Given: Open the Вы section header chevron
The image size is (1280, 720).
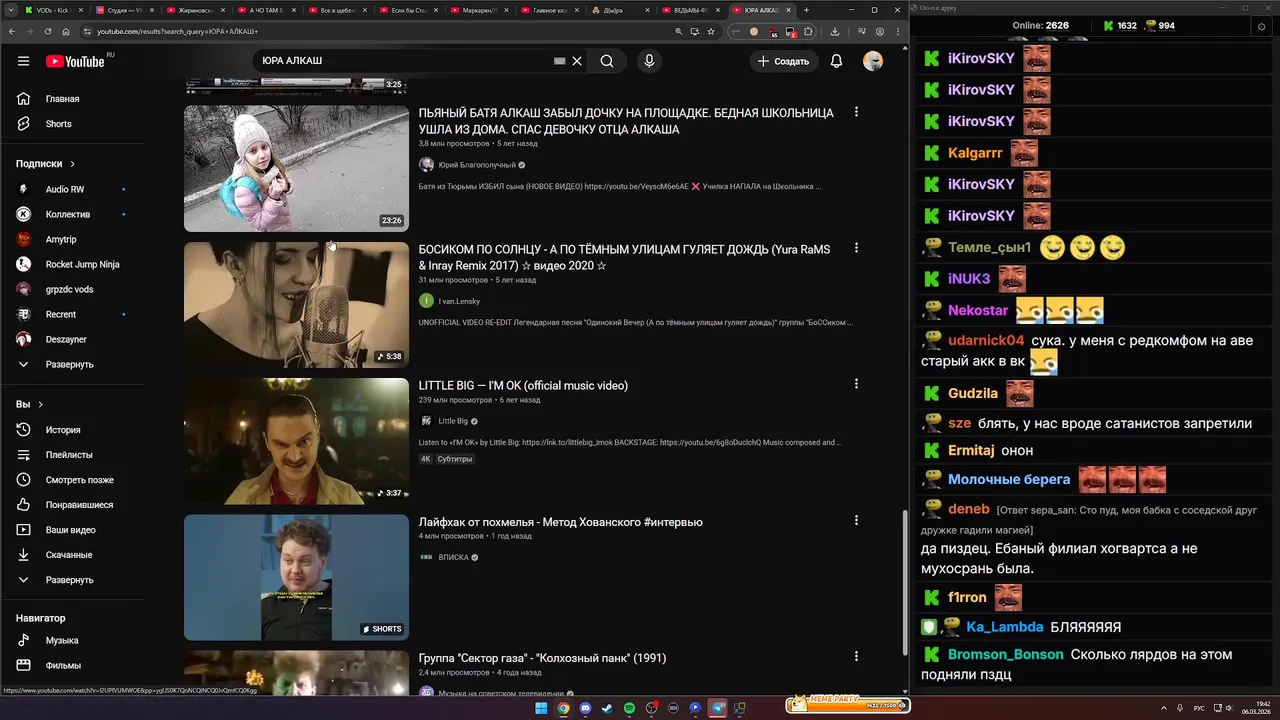Looking at the screenshot, I should [x=40, y=404].
